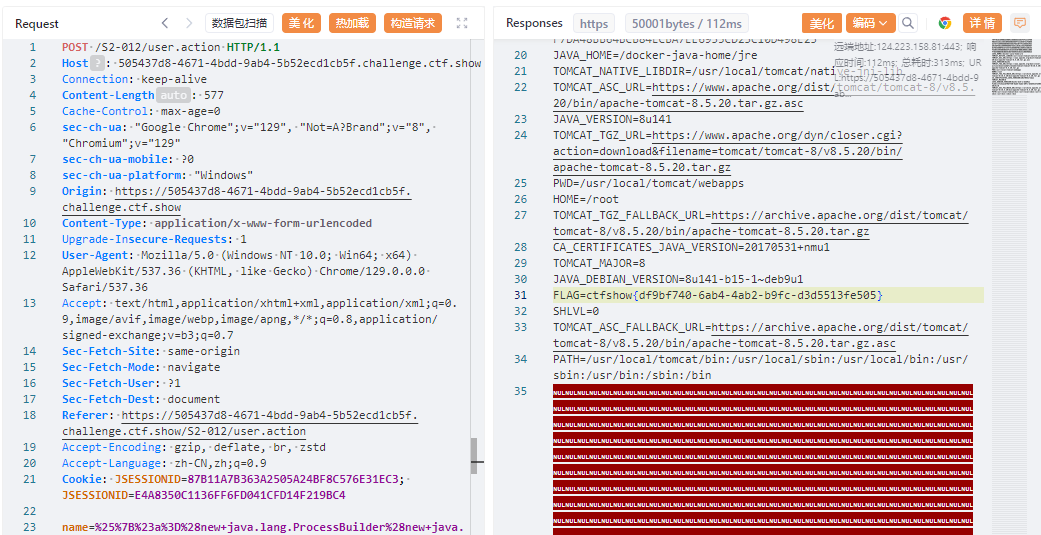Click the Upgrade-Insecure-Requests: 1 line
Screen dimensions: 1041x535
point(155,239)
